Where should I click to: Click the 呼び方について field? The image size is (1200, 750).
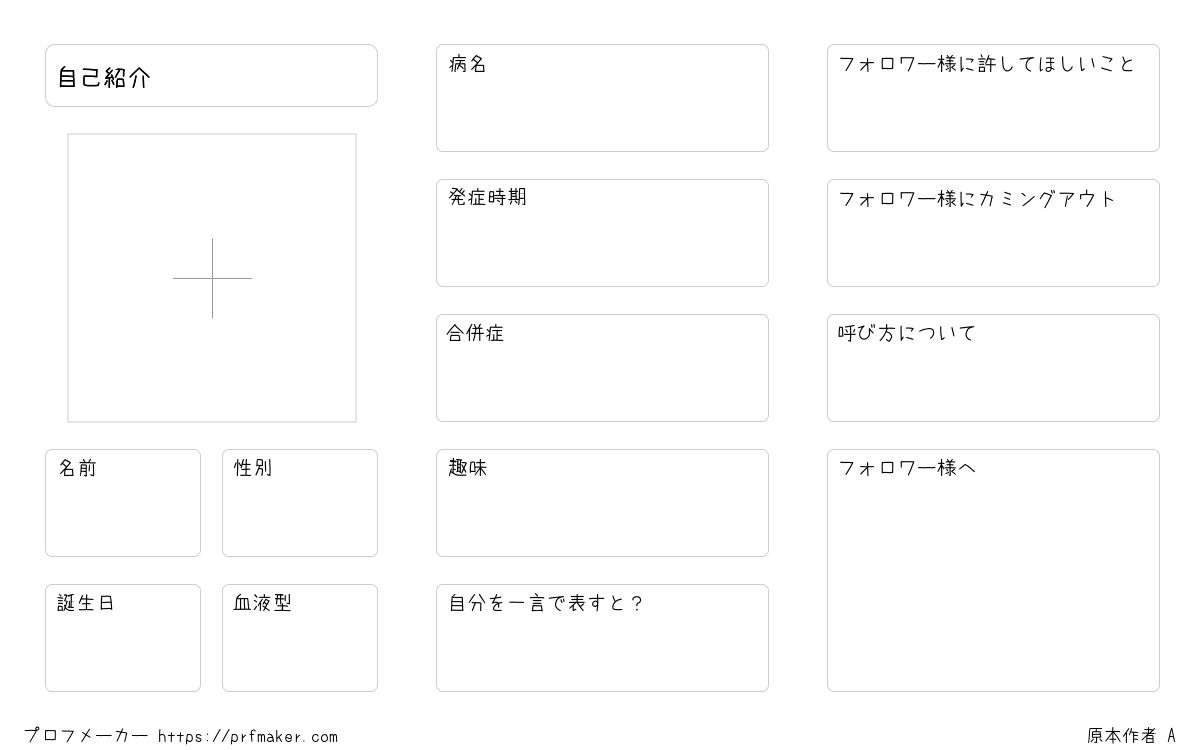993,368
